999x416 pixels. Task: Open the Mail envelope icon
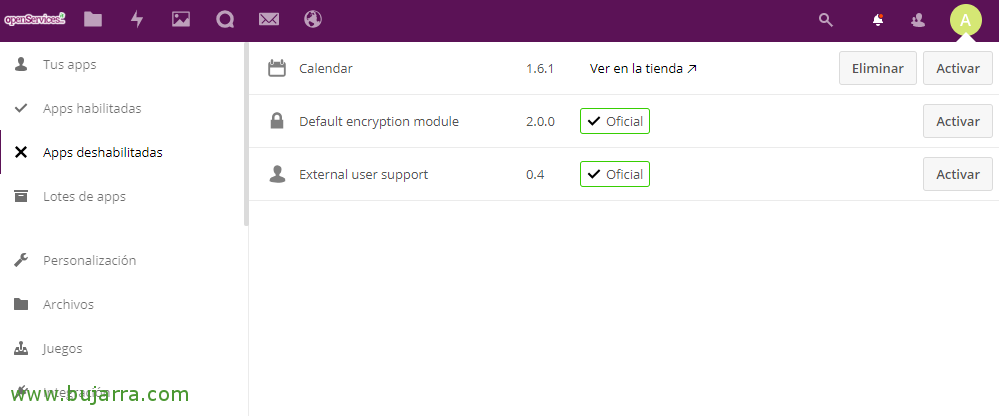coord(268,19)
